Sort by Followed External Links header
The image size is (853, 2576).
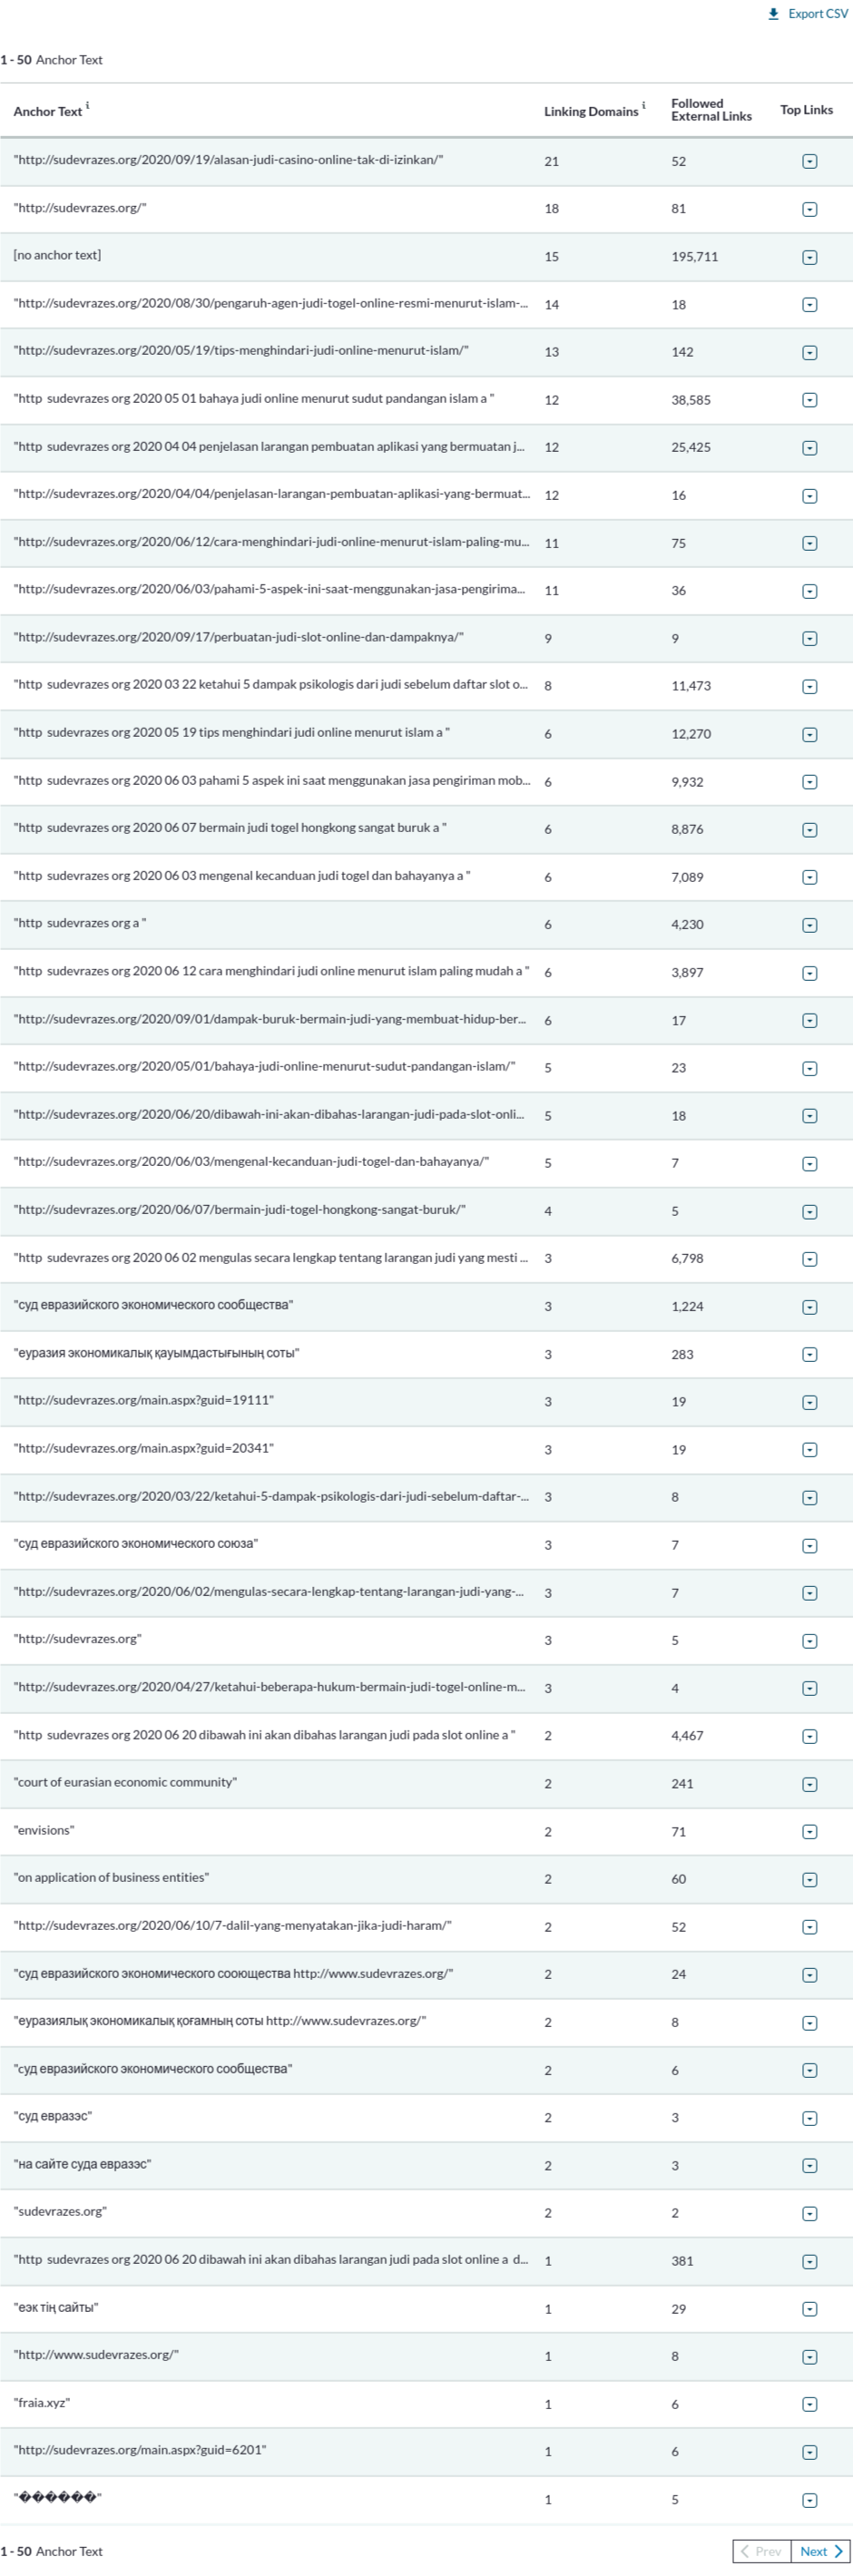[x=710, y=110]
